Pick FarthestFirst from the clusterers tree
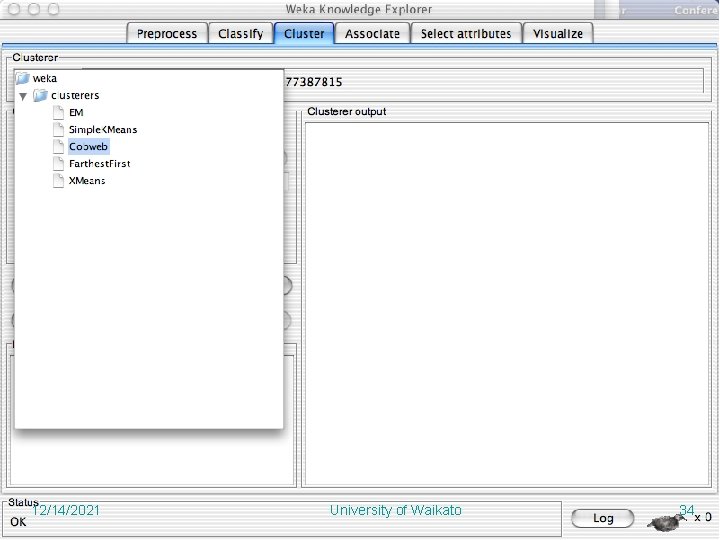 pos(100,163)
